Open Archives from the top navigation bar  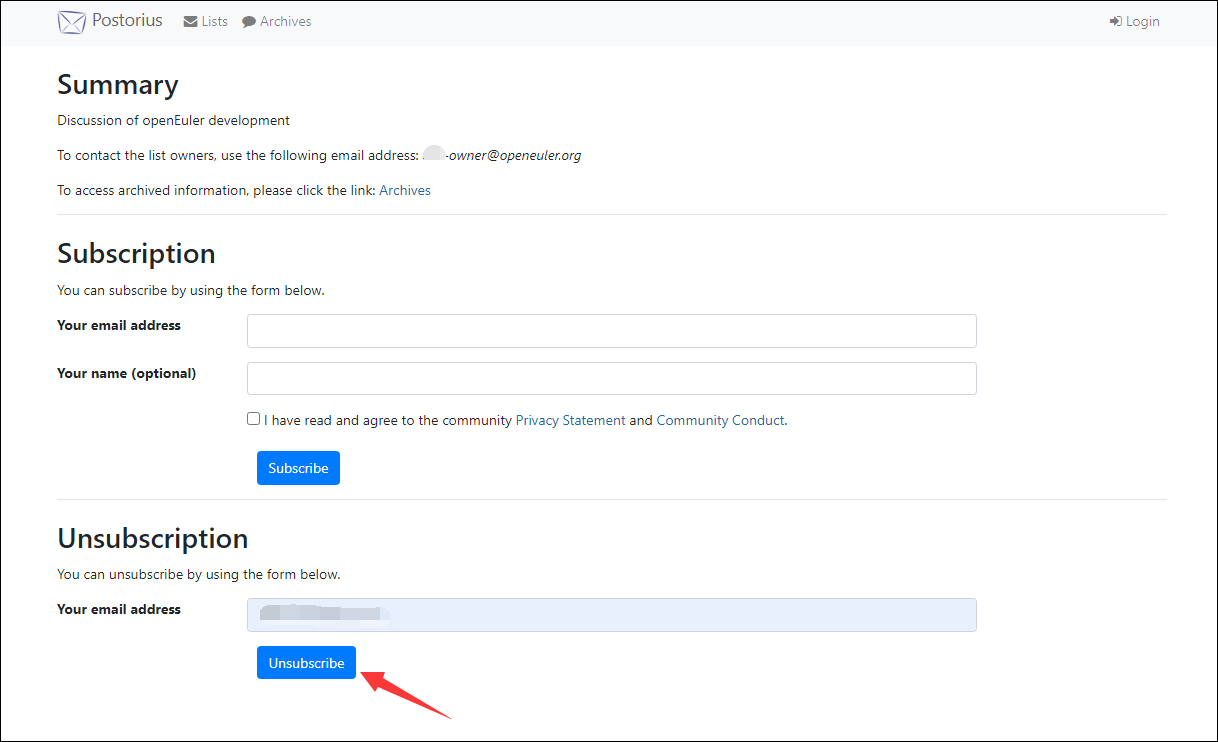coord(285,22)
